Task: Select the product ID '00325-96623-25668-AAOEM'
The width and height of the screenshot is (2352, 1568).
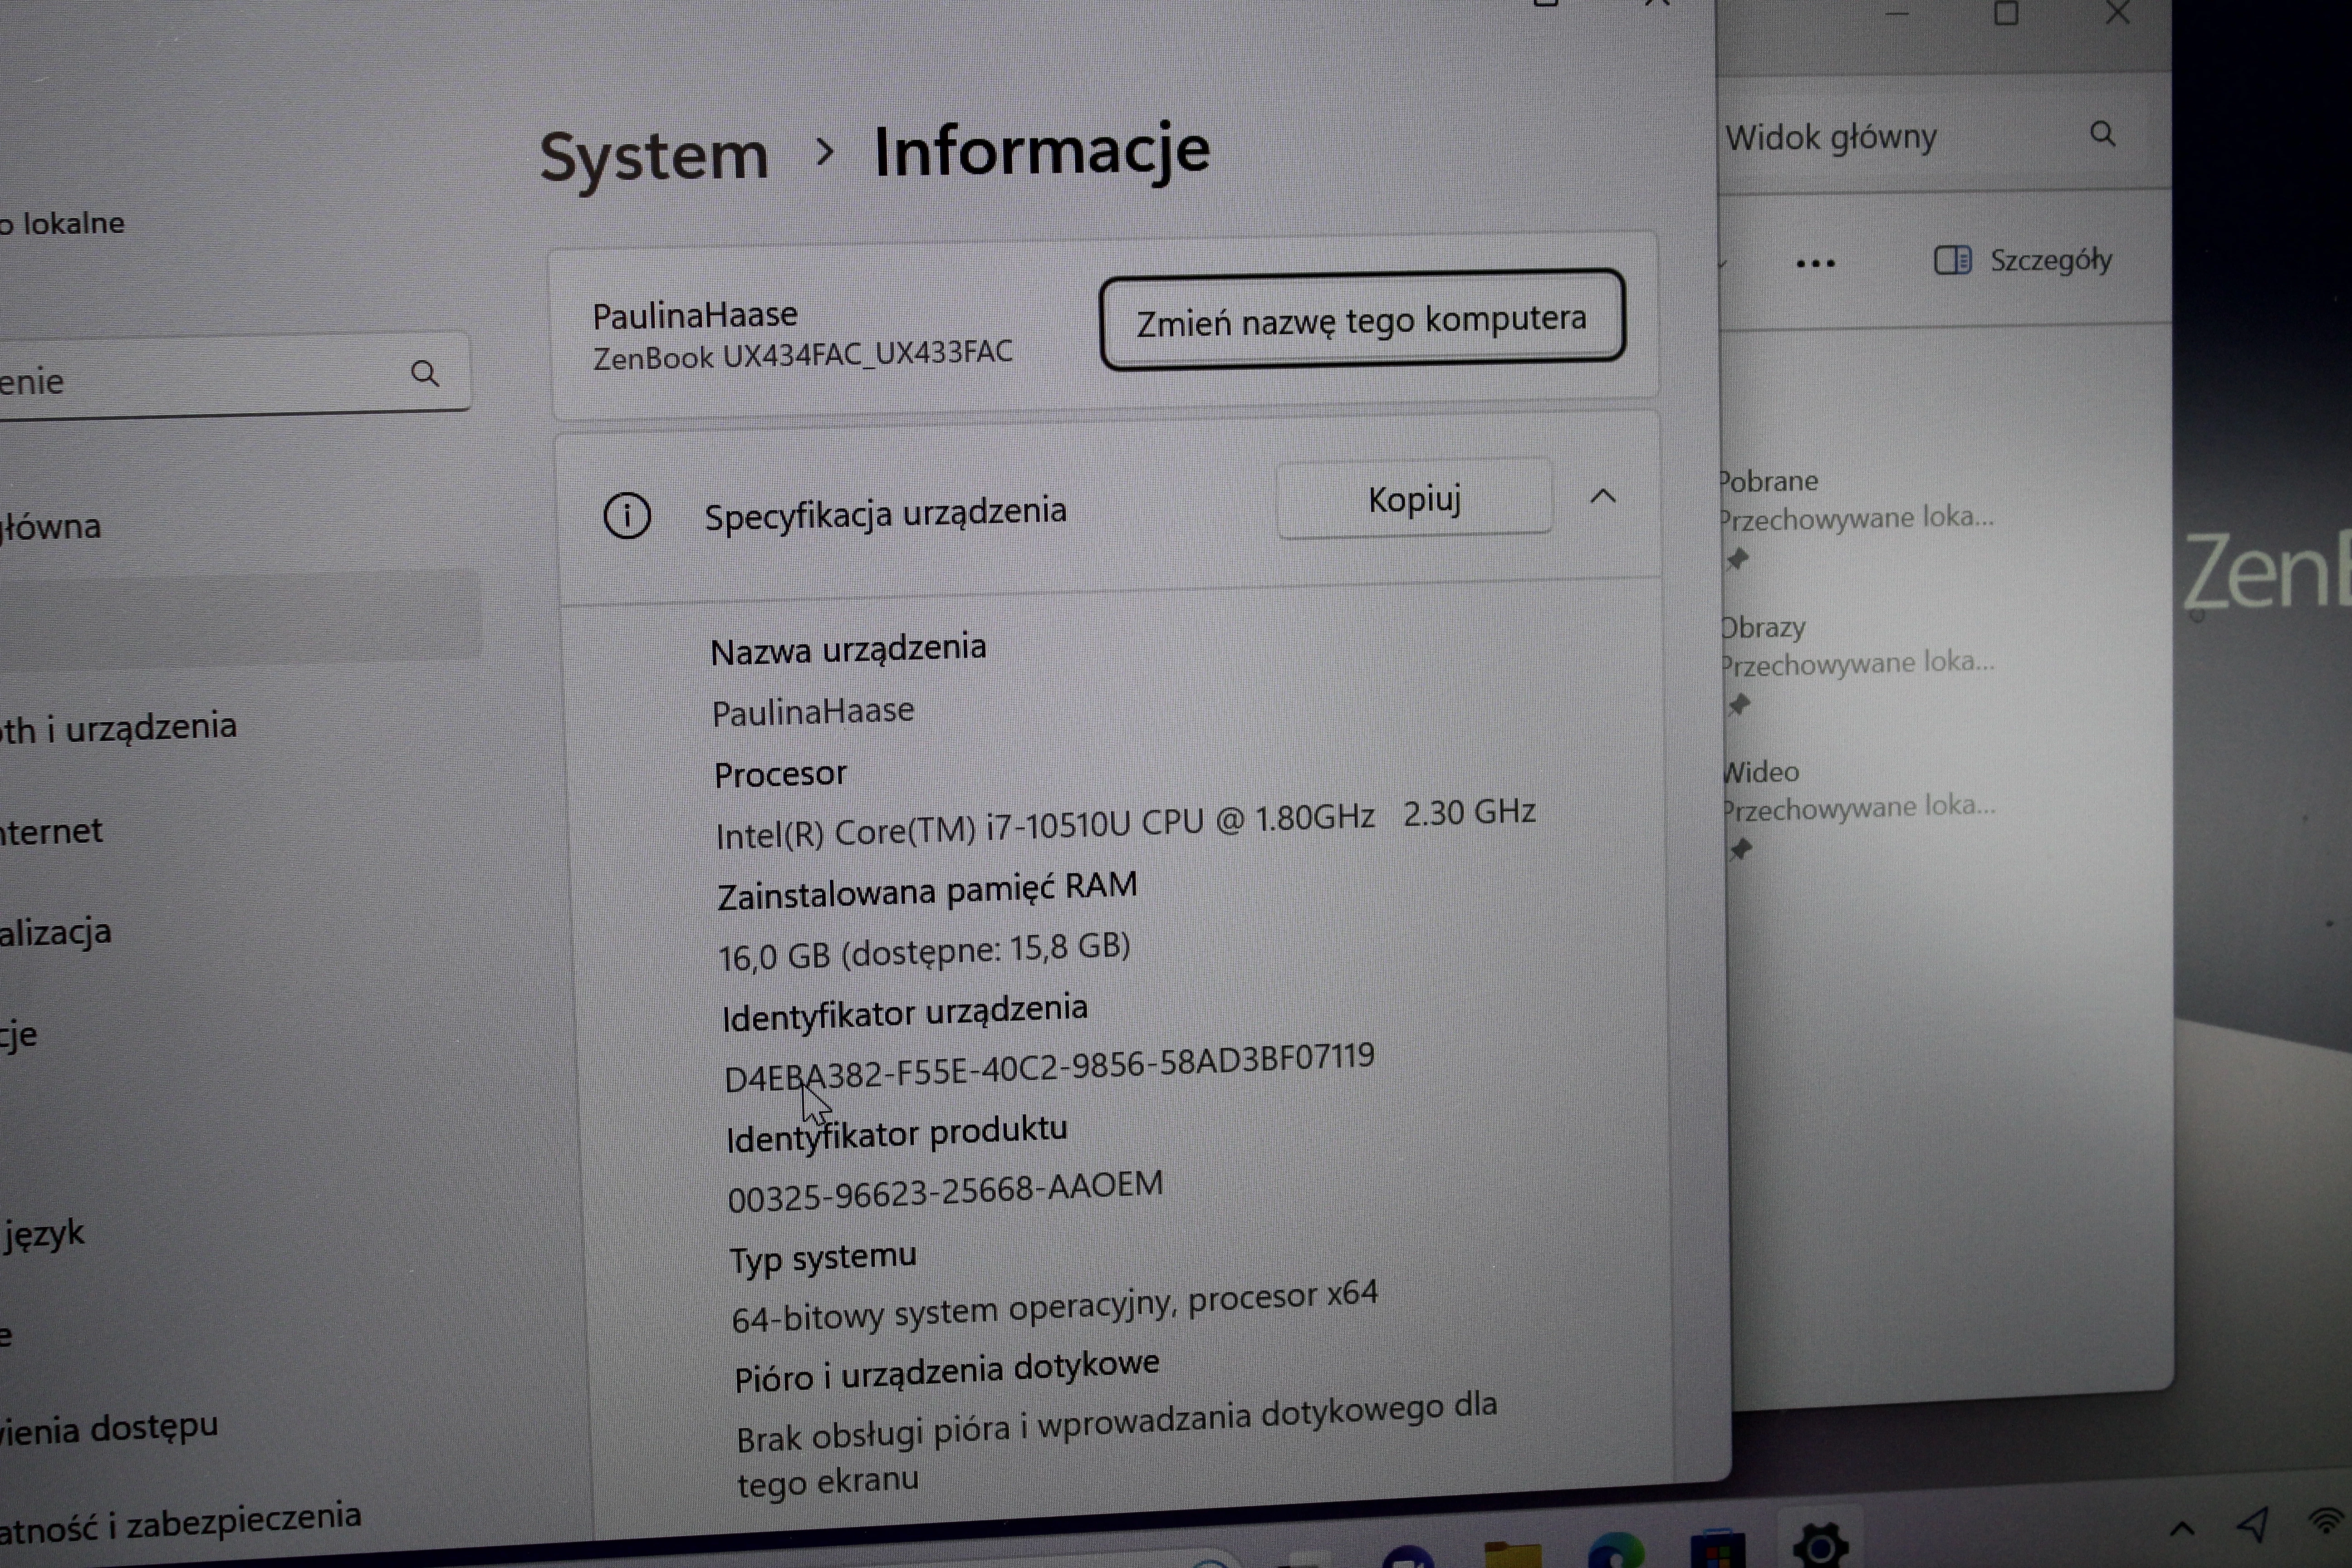Action: pos(946,1191)
